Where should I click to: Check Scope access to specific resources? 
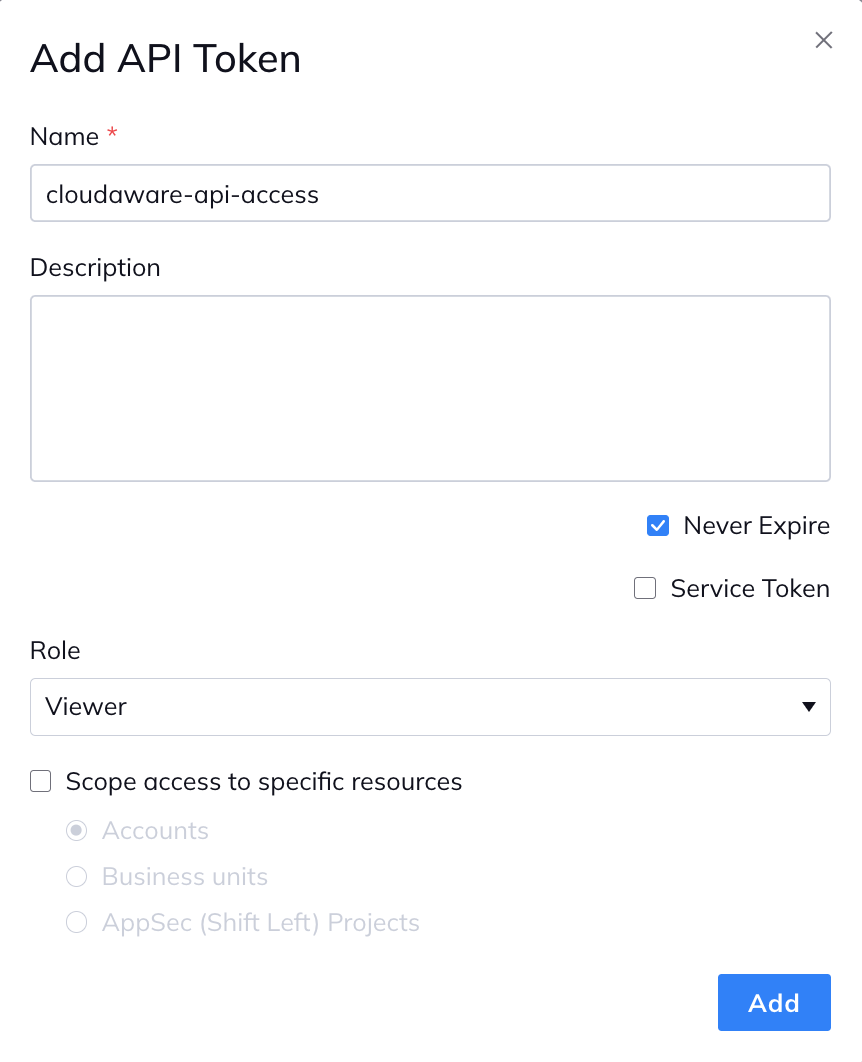[40, 781]
